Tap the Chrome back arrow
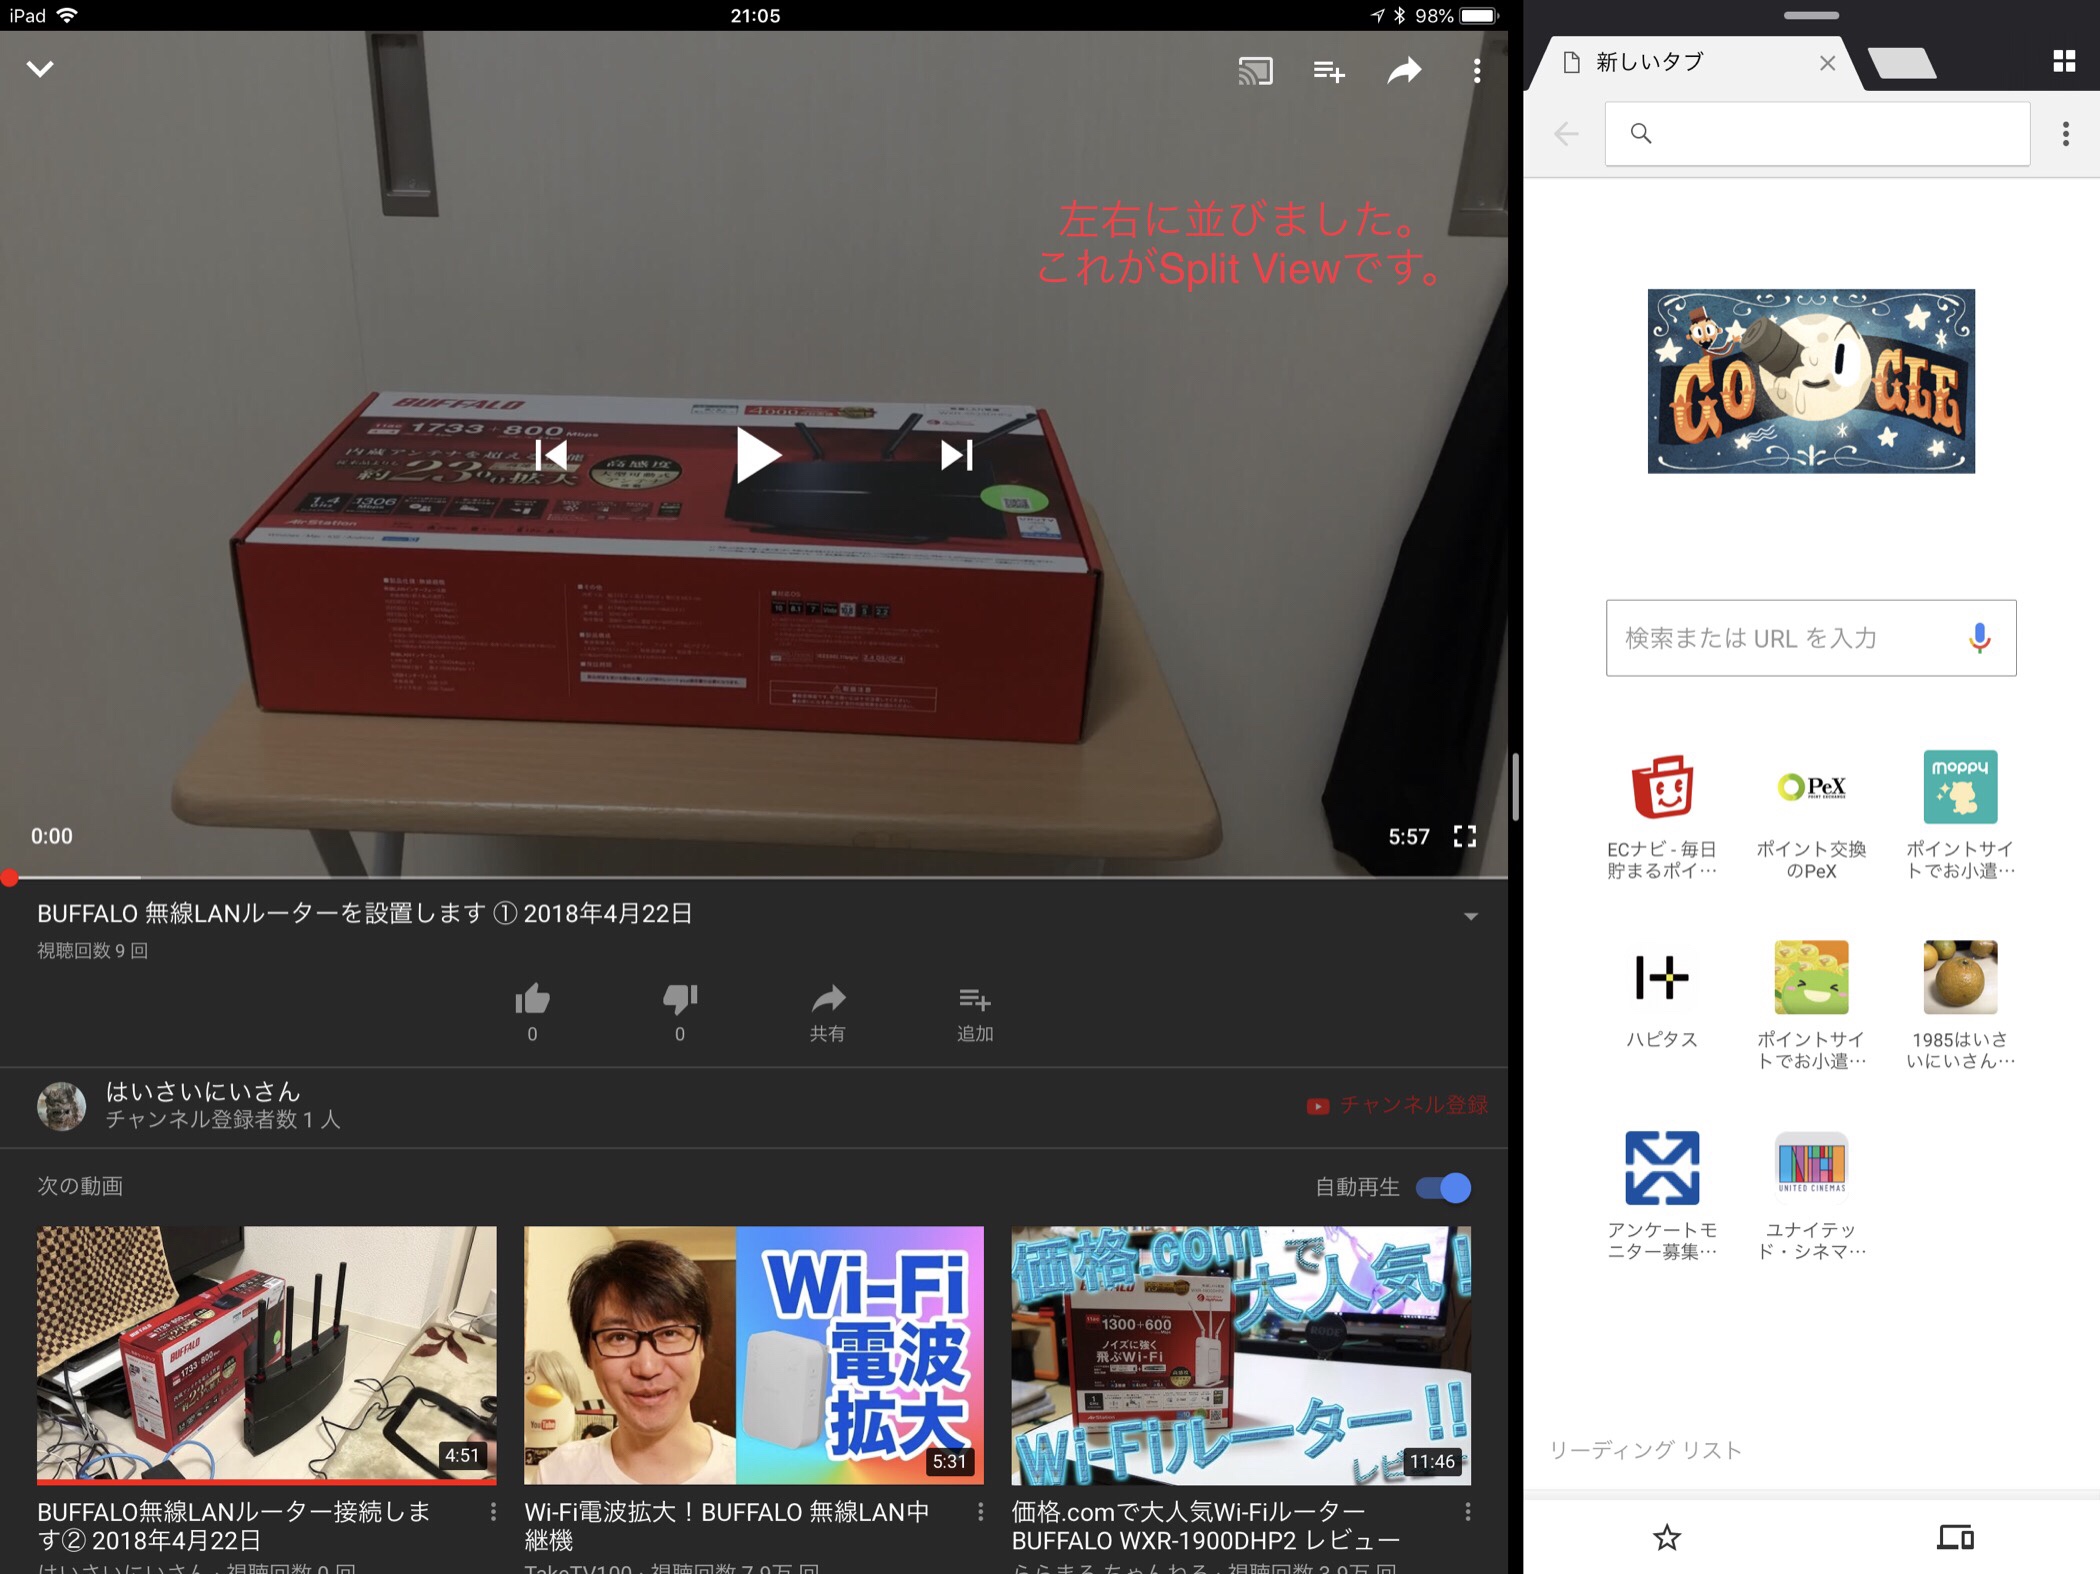The width and height of the screenshot is (2100, 1574). point(1566,133)
